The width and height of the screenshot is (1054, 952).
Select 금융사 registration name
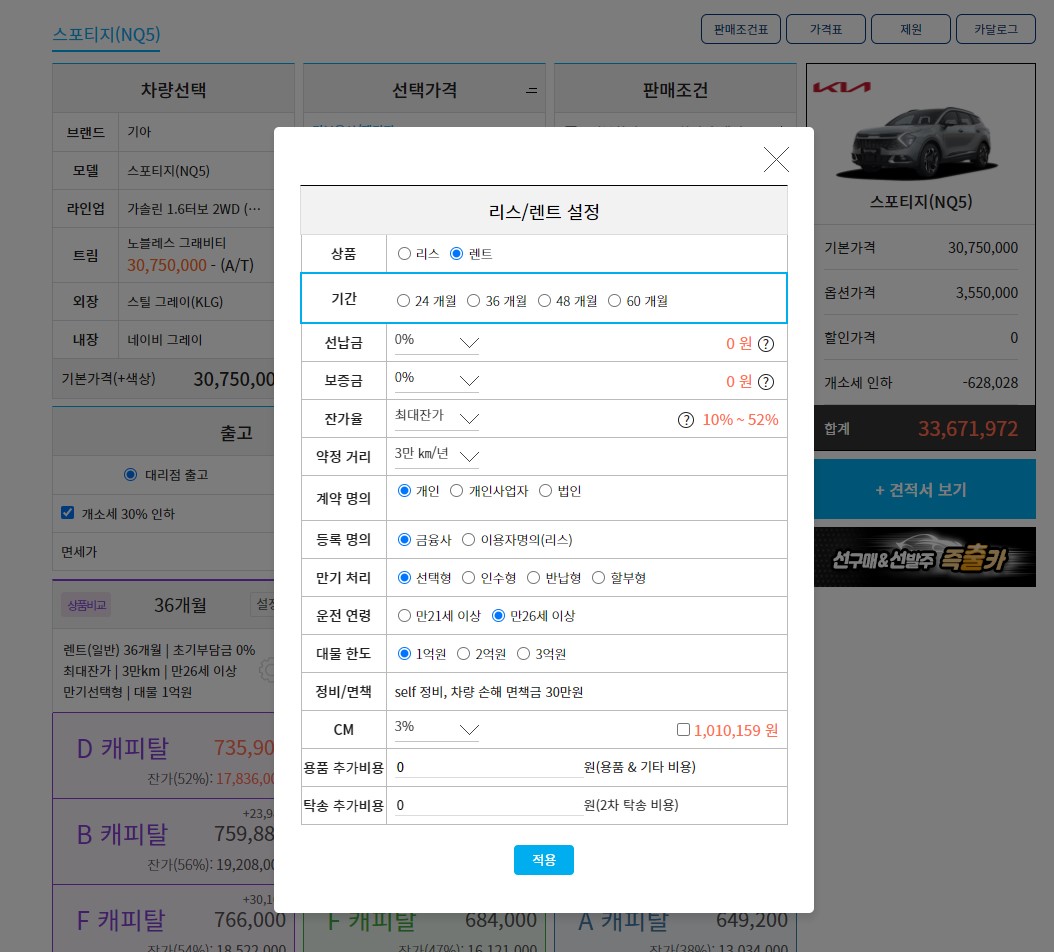(404, 539)
